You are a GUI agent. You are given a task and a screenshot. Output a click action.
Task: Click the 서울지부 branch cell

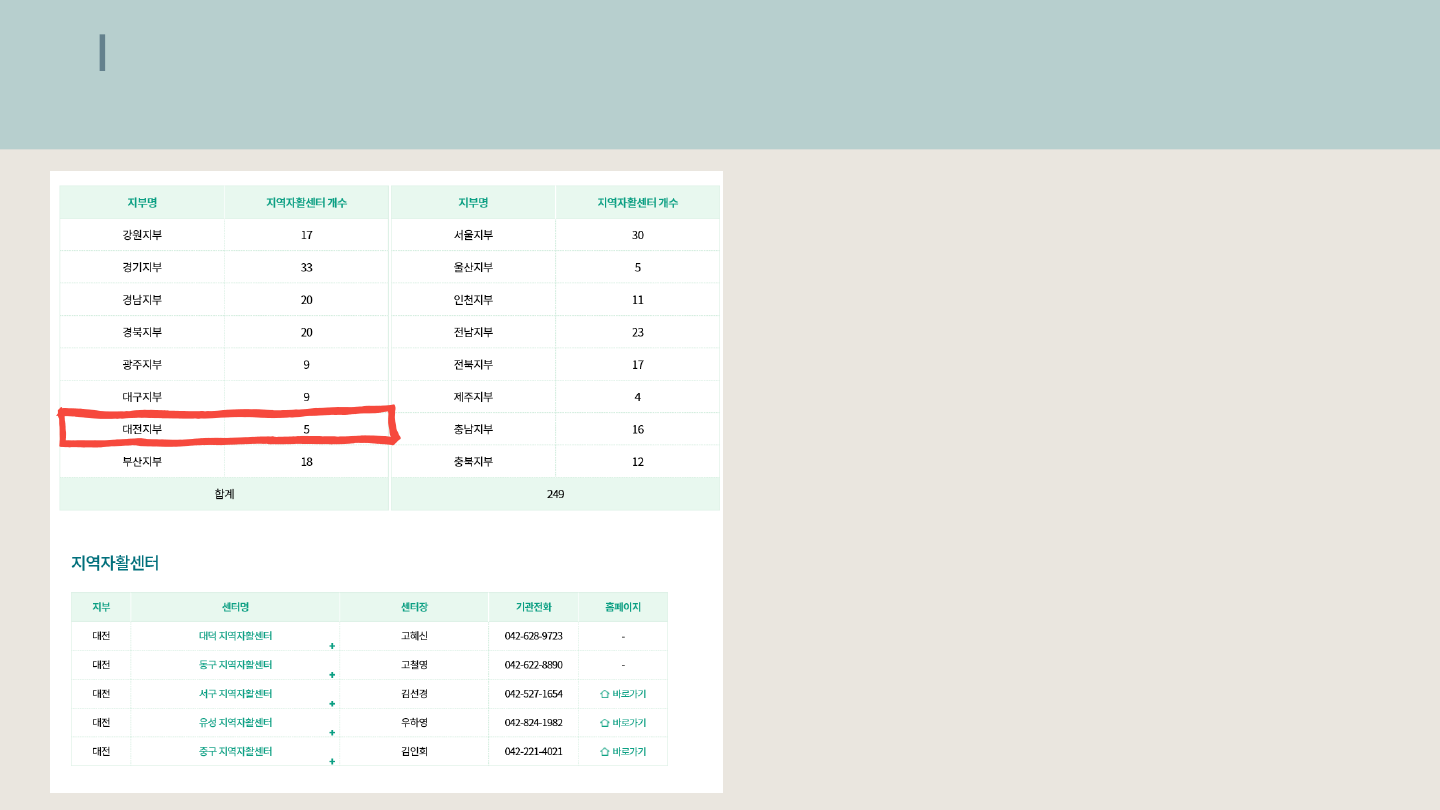tap(473, 236)
